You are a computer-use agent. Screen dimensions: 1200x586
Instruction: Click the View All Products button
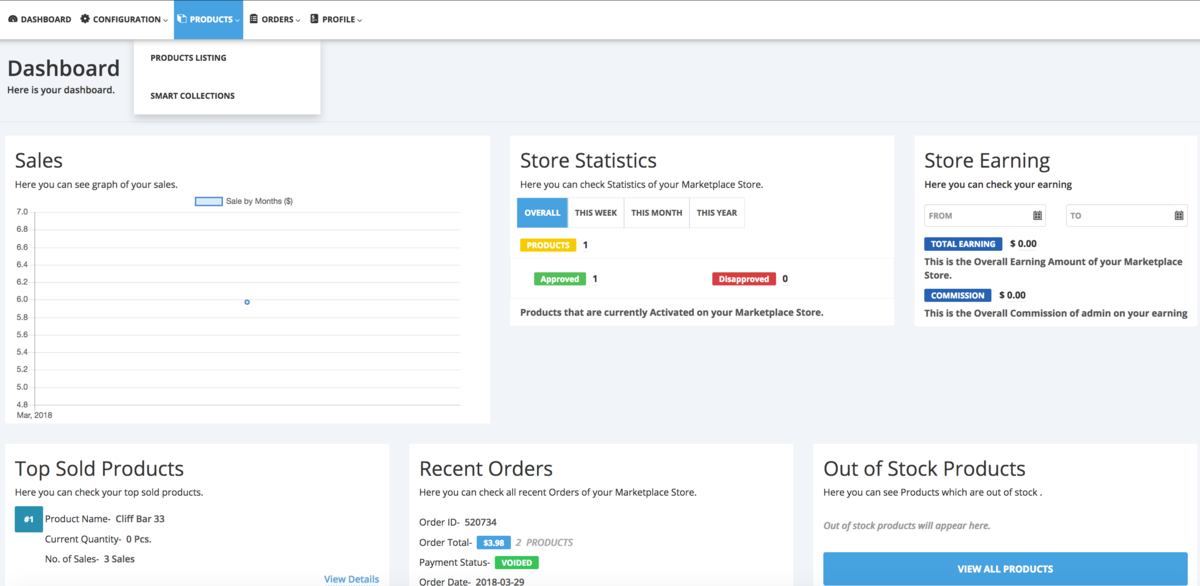point(1005,569)
